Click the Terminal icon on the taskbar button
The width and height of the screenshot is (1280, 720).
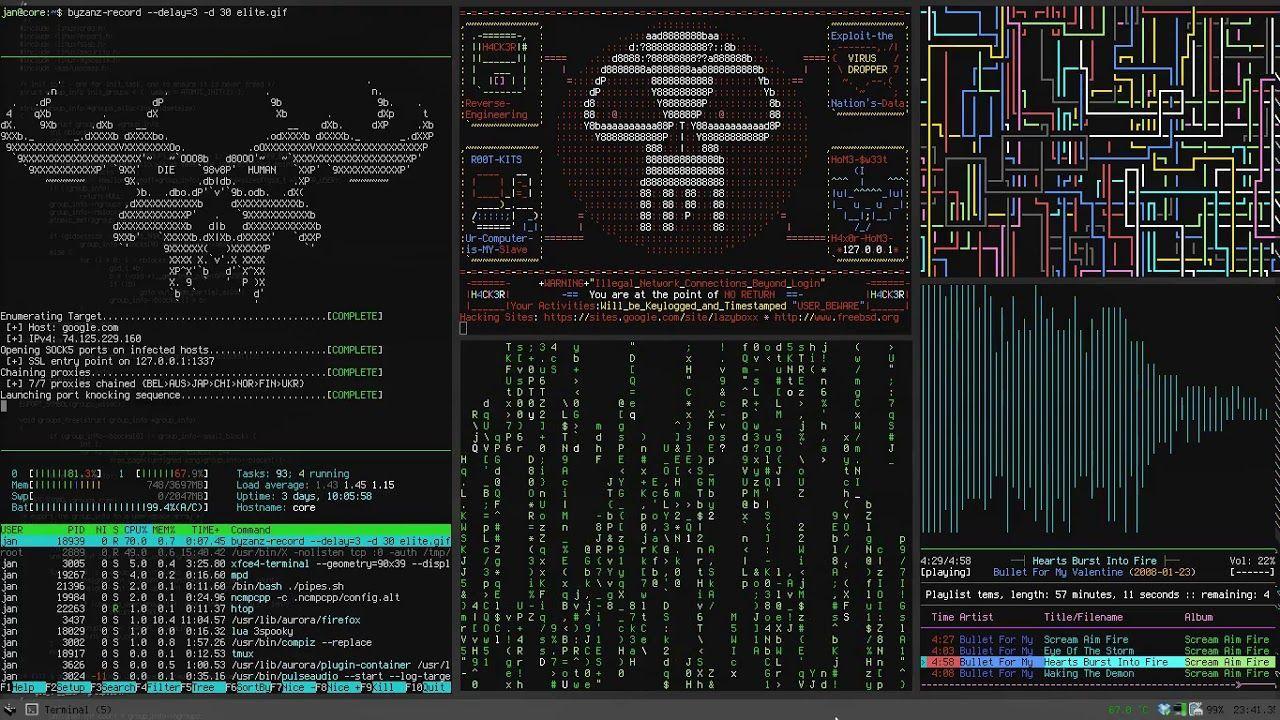[x=32, y=709]
